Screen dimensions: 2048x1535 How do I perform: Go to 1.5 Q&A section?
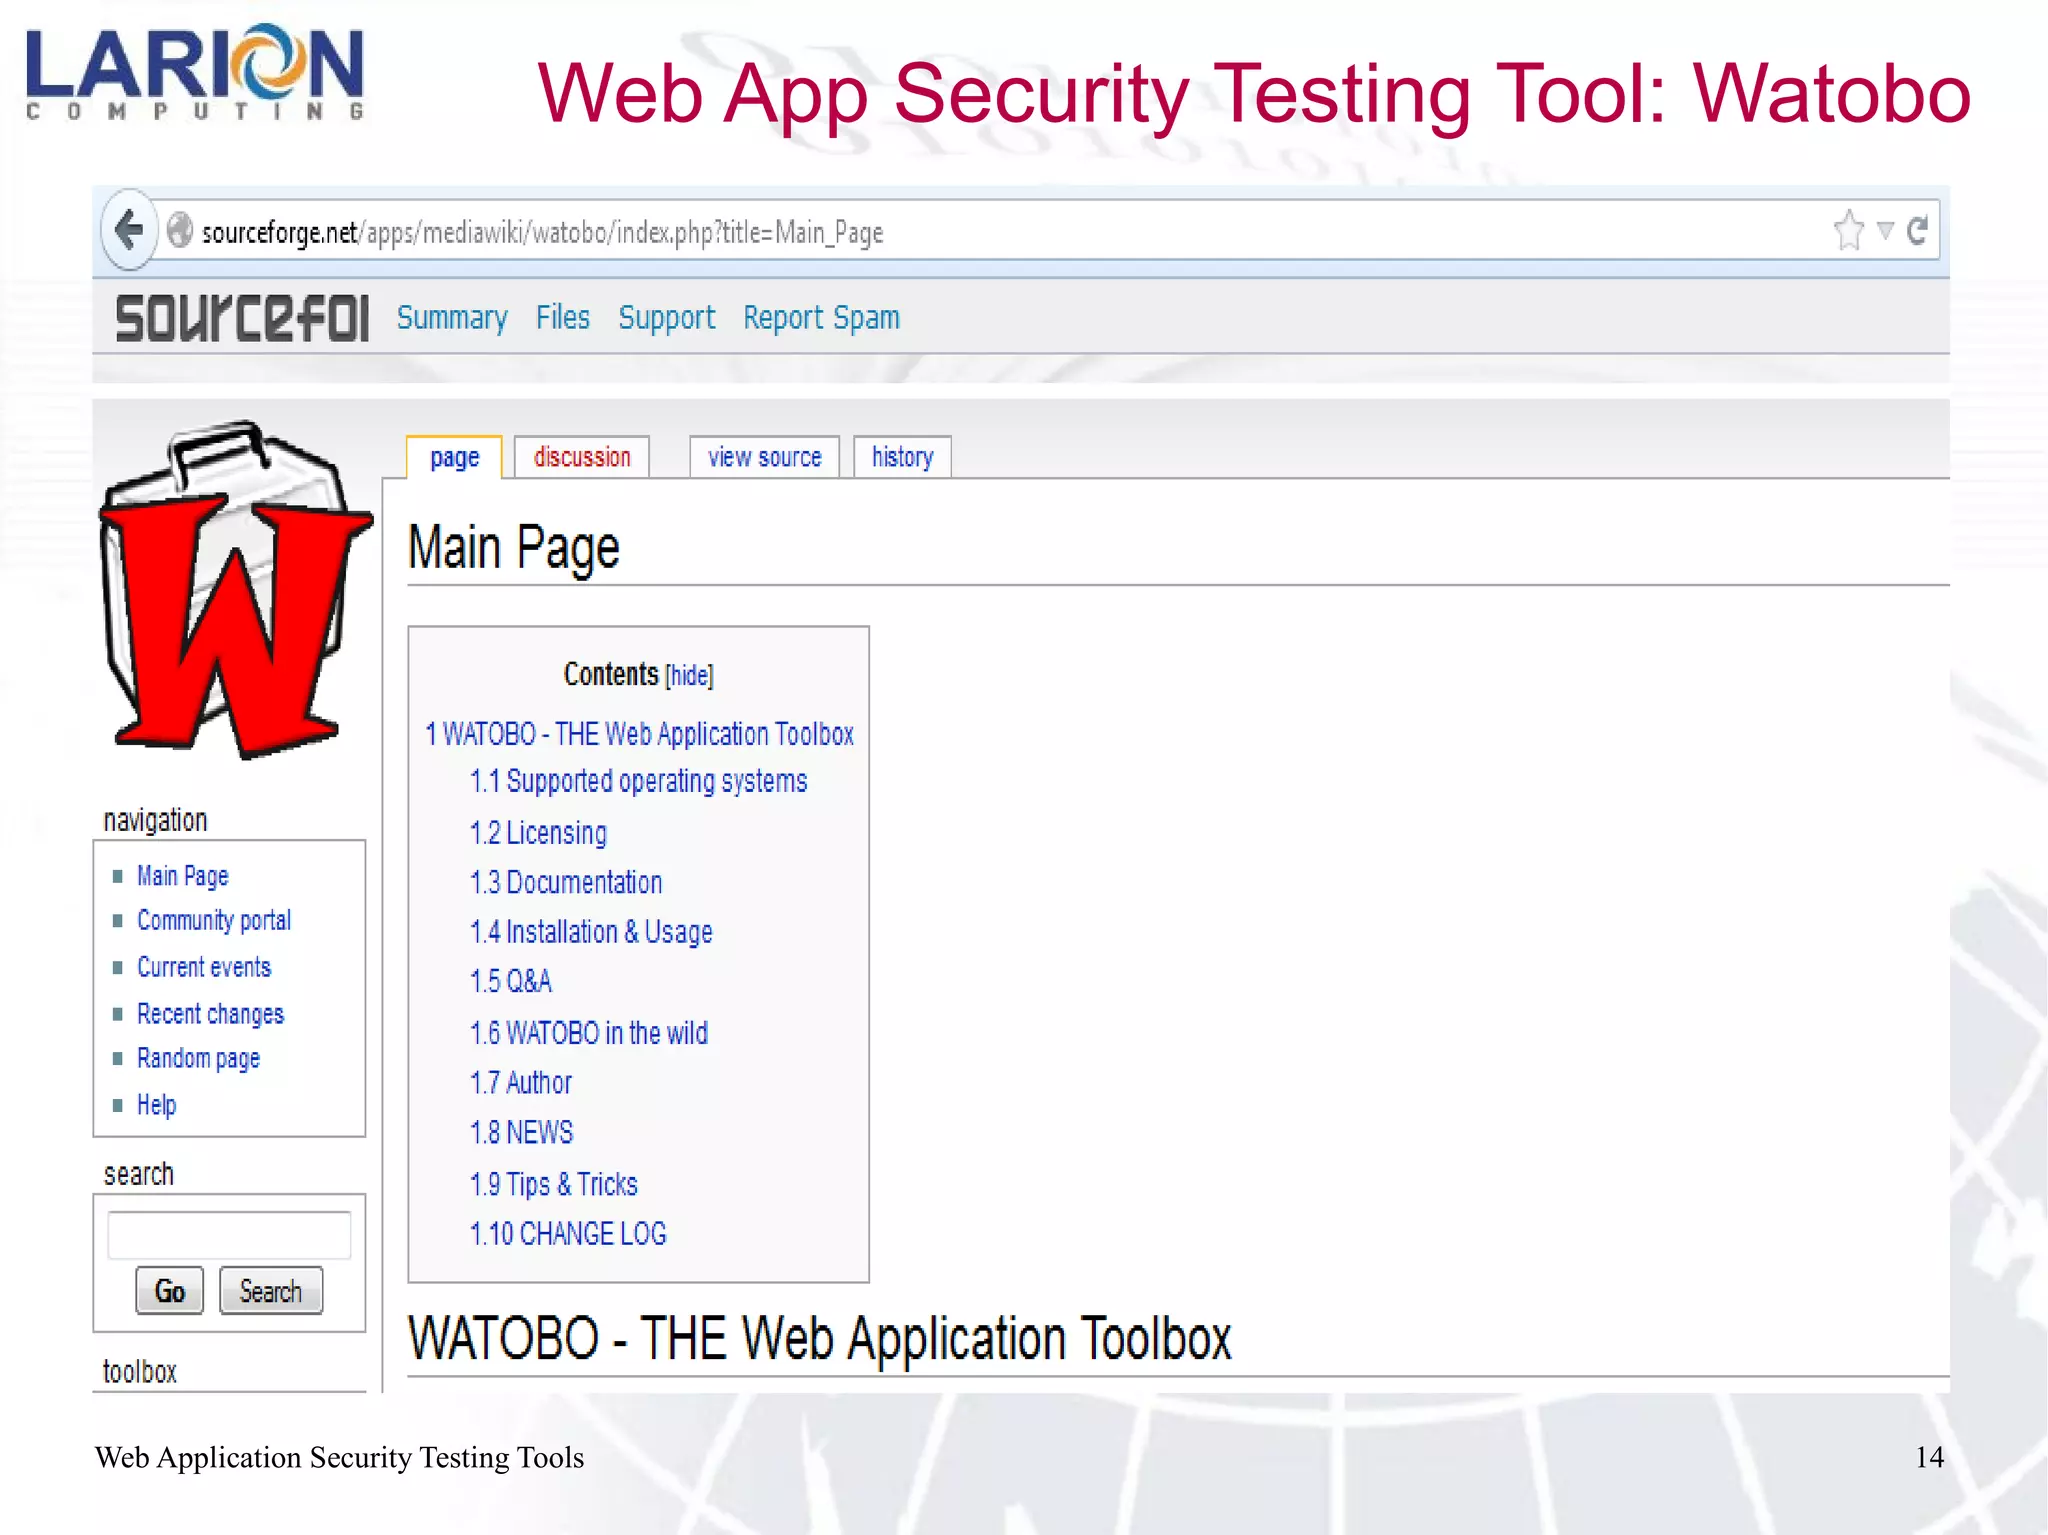point(510,981)
